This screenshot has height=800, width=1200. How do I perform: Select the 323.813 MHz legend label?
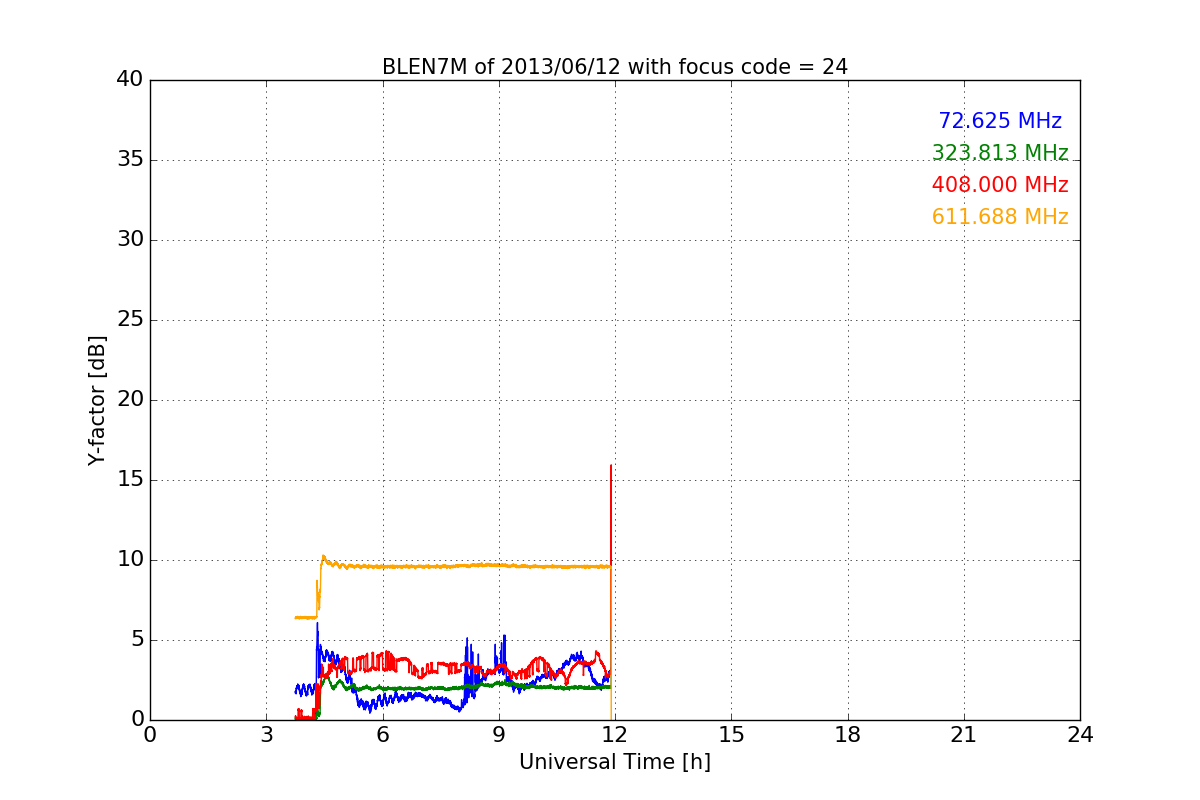coord(1000,153)
